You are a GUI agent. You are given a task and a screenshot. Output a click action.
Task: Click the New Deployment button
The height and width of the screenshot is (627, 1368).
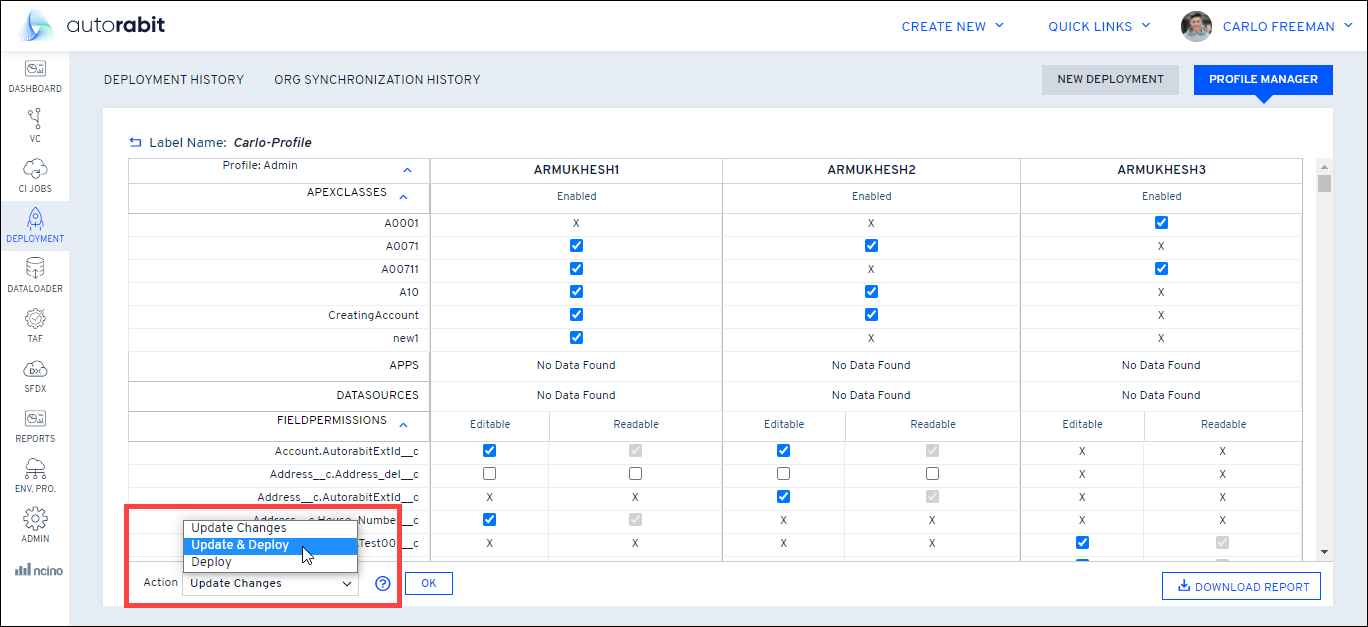[x=1110, y=80]
